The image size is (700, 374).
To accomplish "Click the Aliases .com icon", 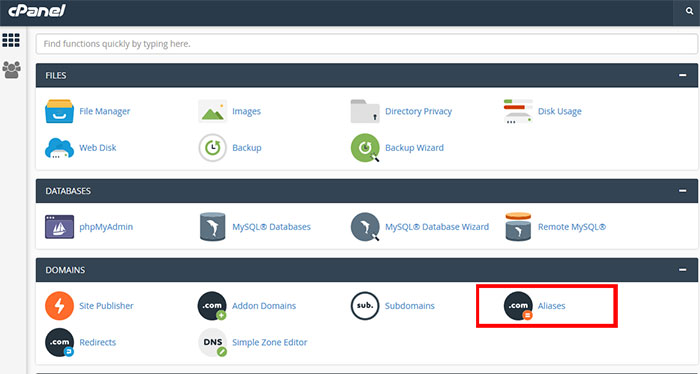I will point(518,306).
